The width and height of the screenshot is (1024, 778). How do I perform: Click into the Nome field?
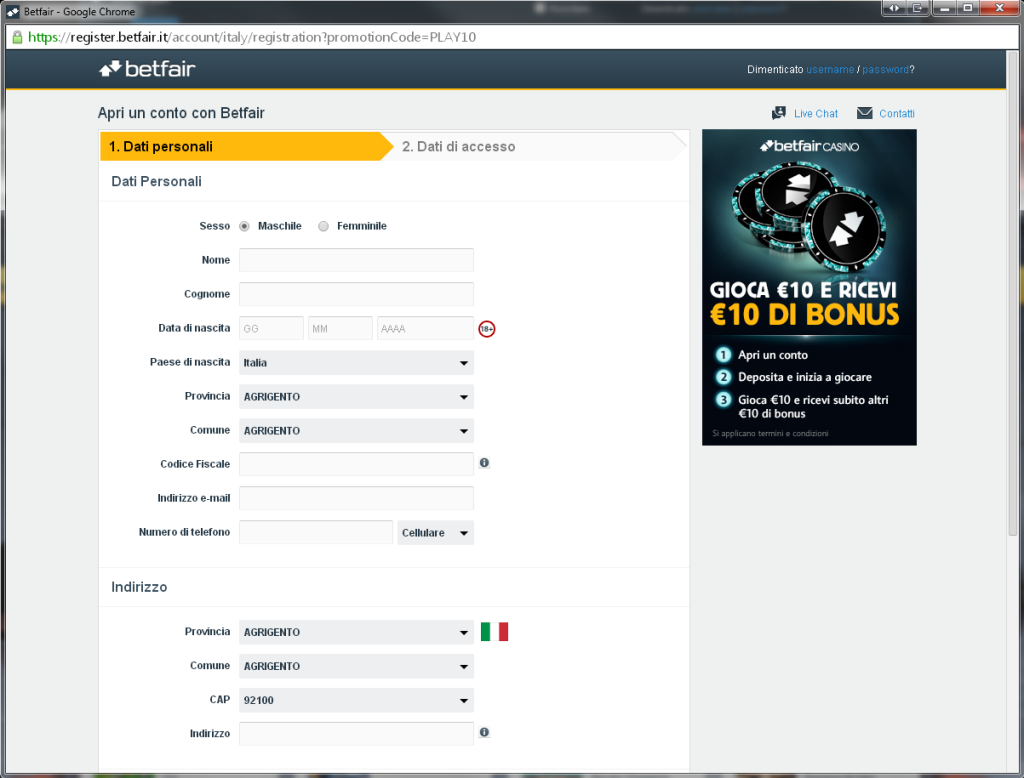tap(356, 260)
